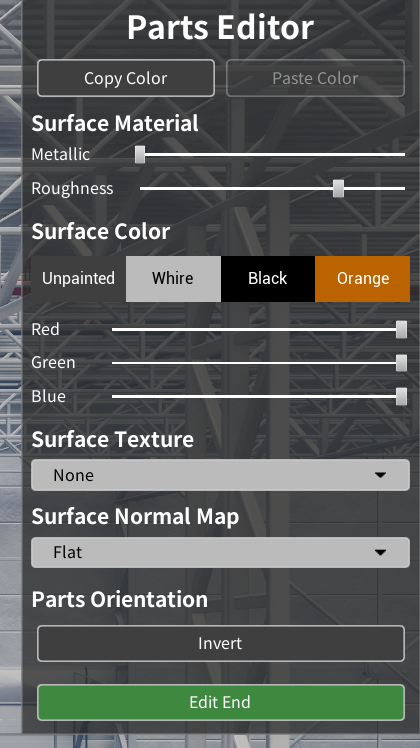Click the Metallic slider handle

(x=140, y=155)
